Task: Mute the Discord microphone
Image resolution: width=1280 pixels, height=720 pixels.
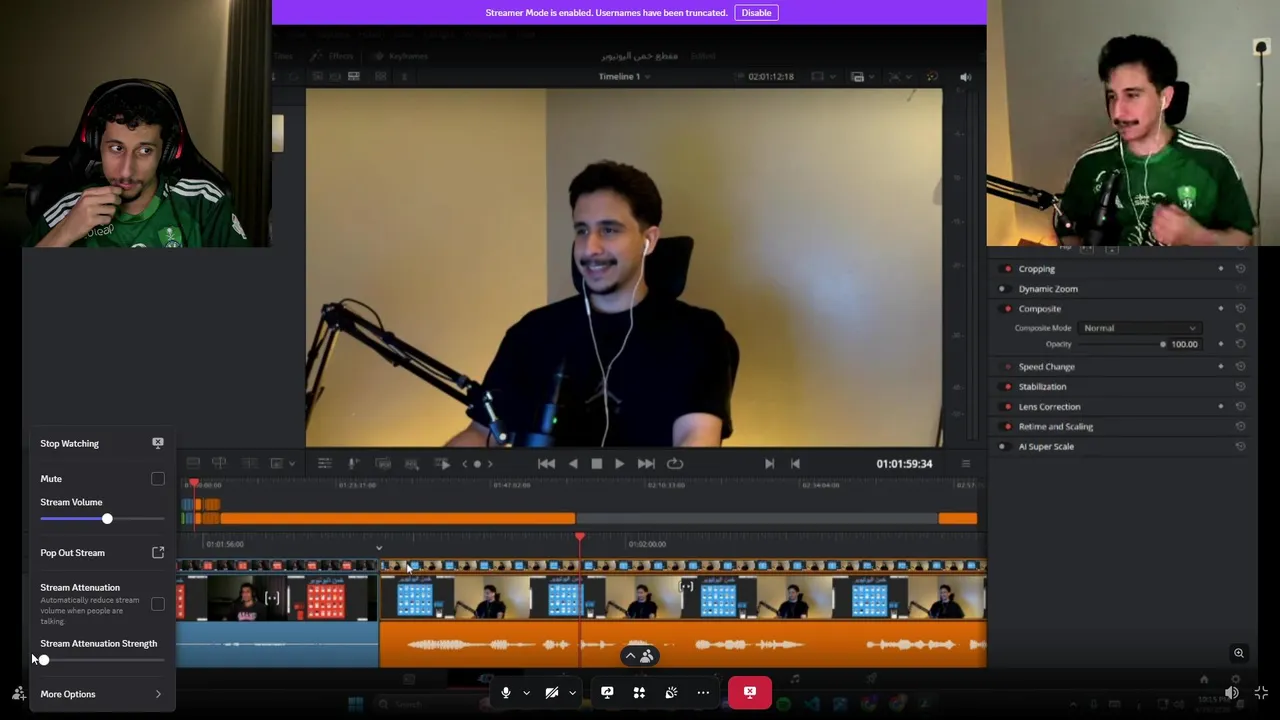Action: point(506,692)
